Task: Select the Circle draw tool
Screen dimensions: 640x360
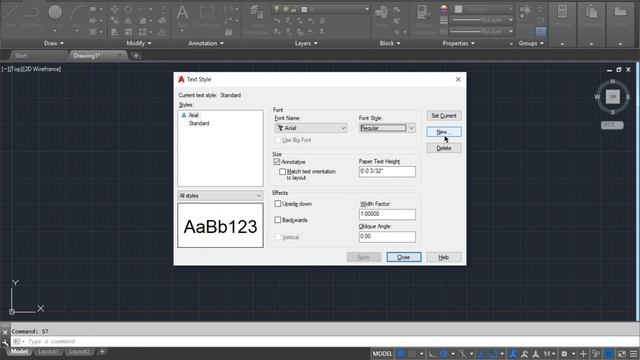Action: (55, 16)
